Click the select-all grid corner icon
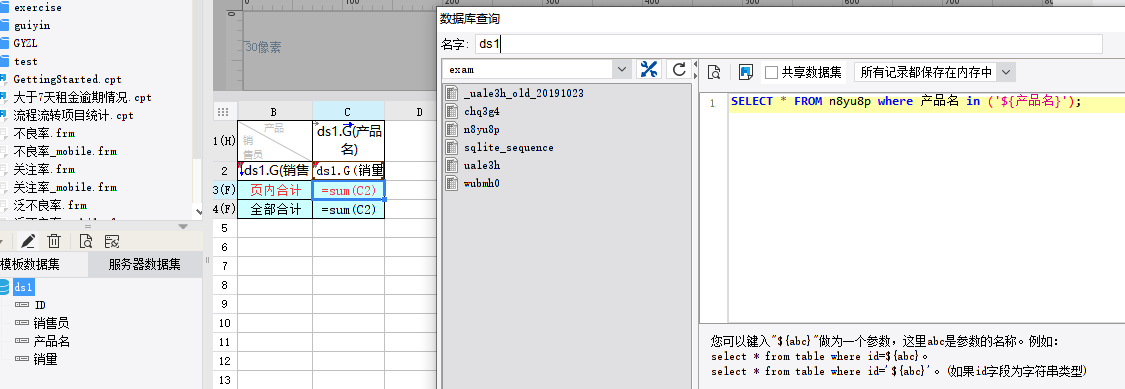The image size is (1125, 389). point(223,111)
